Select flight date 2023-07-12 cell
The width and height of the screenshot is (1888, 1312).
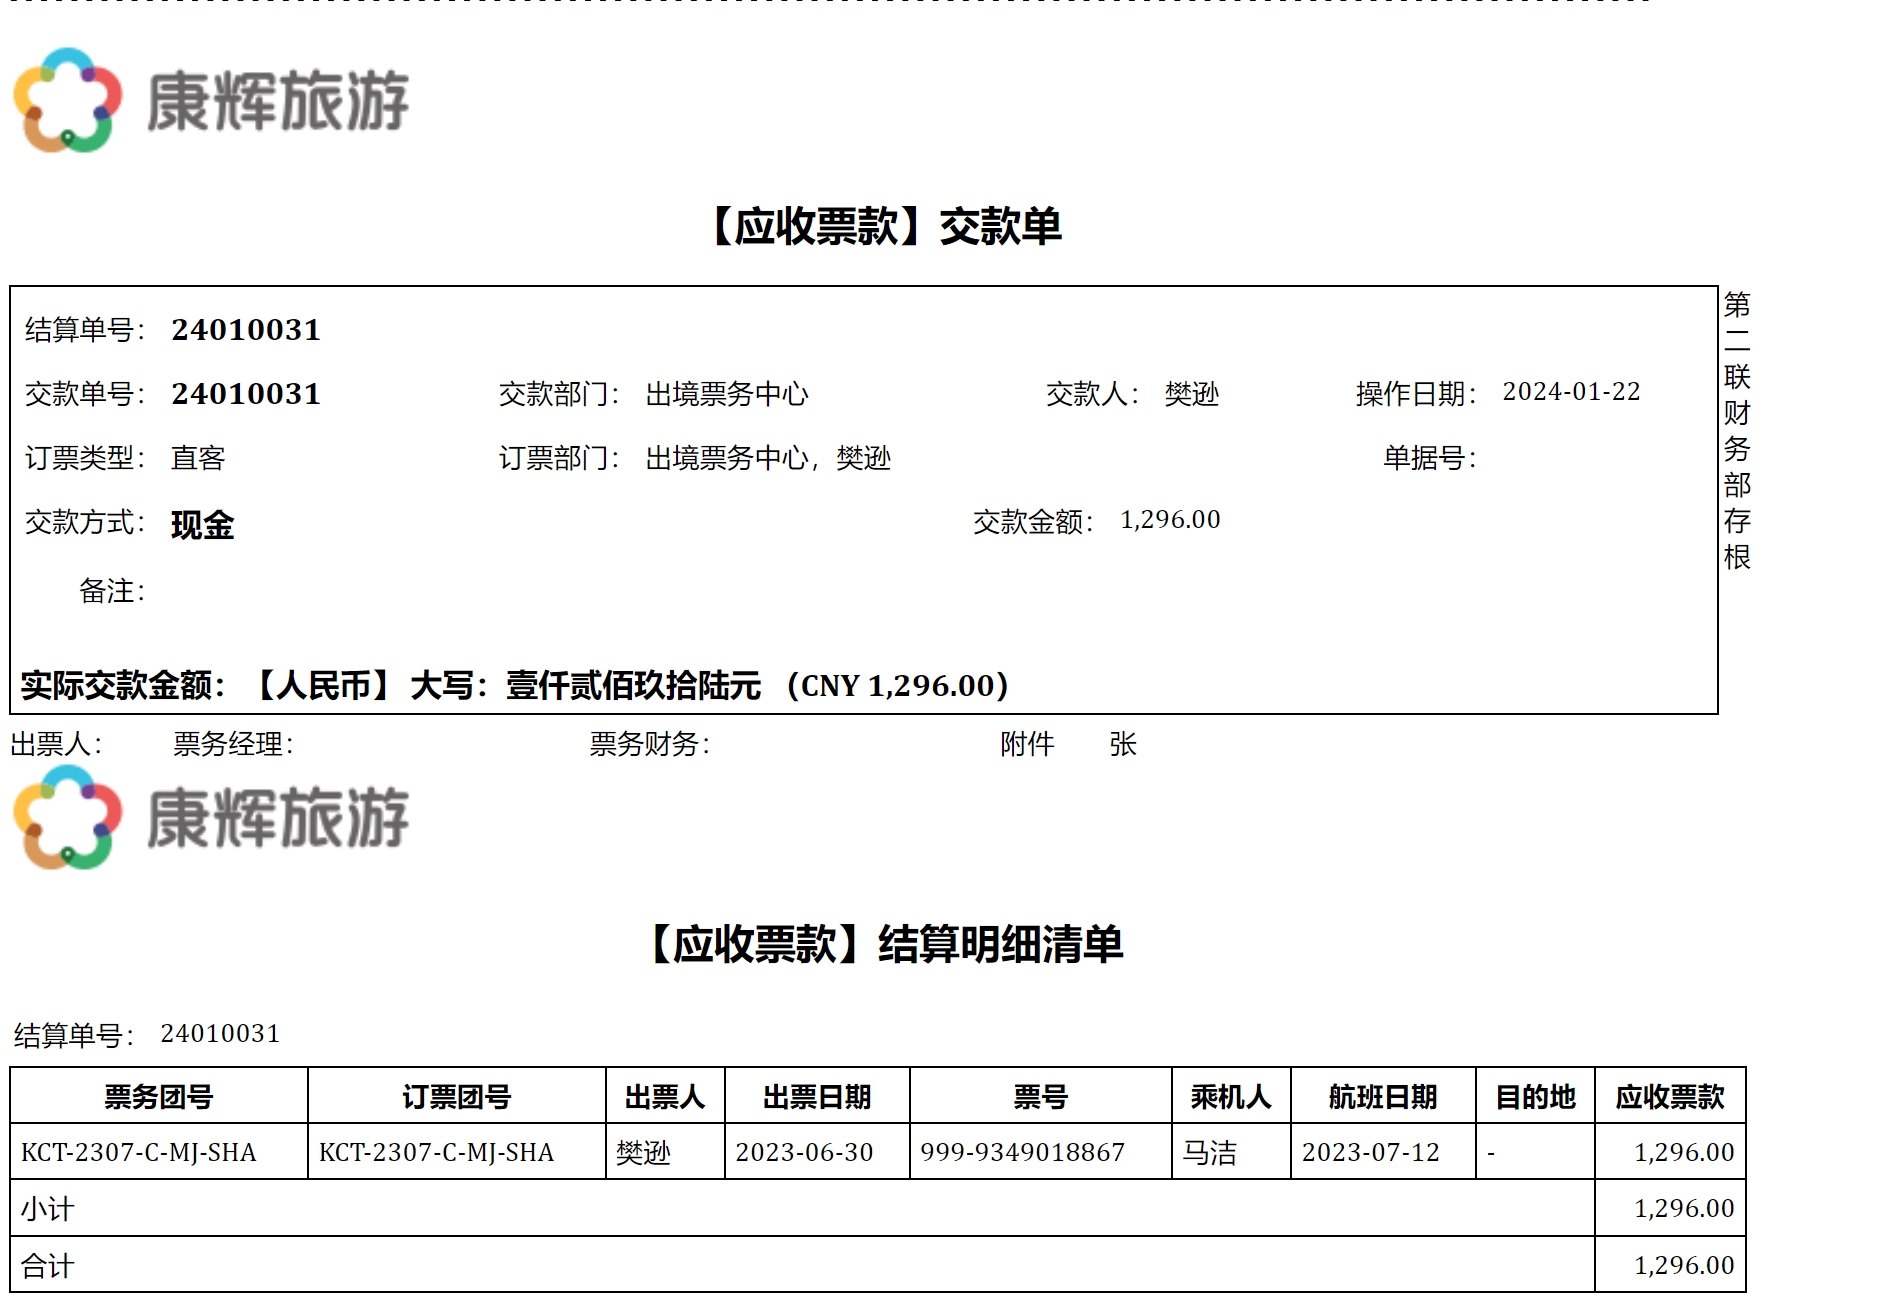[x=1370, y=1153]
